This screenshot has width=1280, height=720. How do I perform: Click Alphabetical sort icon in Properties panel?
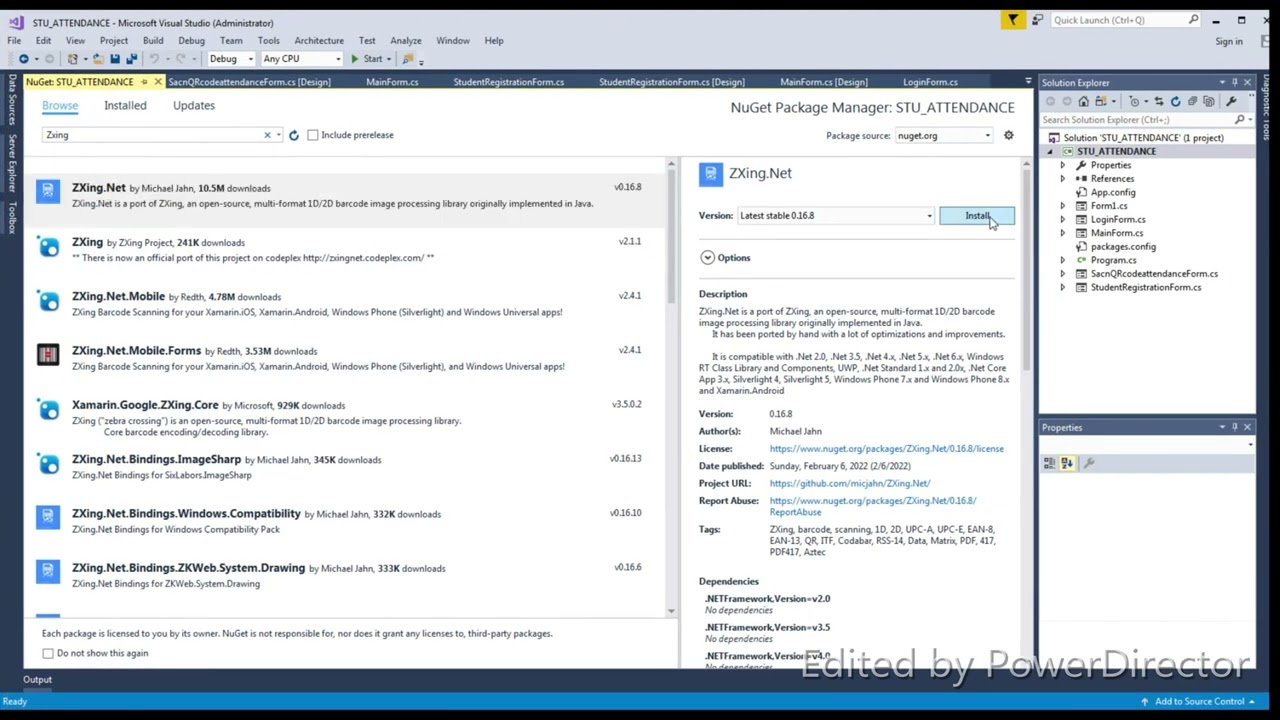click(x=1066, y=463)
